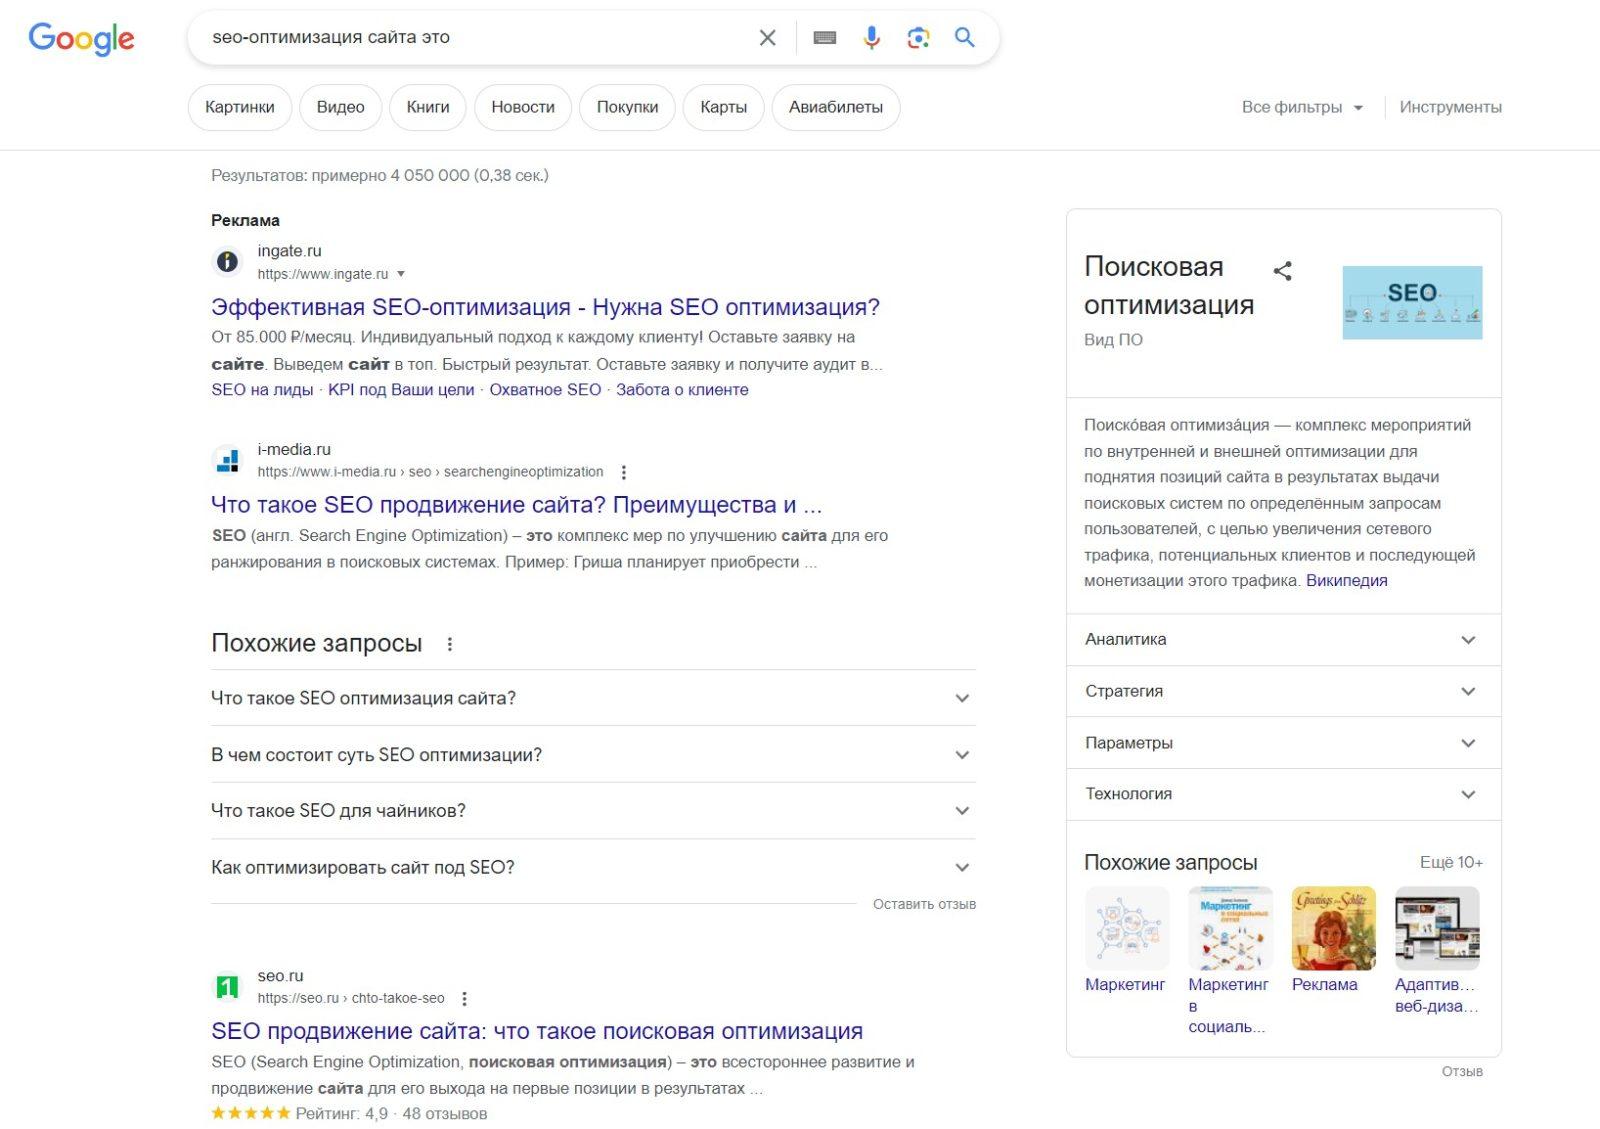The width and height of the screenshot is (1600, 1129).
Task: Open the SEO knowledge panel image
Action: click(x=1412, y=303)
